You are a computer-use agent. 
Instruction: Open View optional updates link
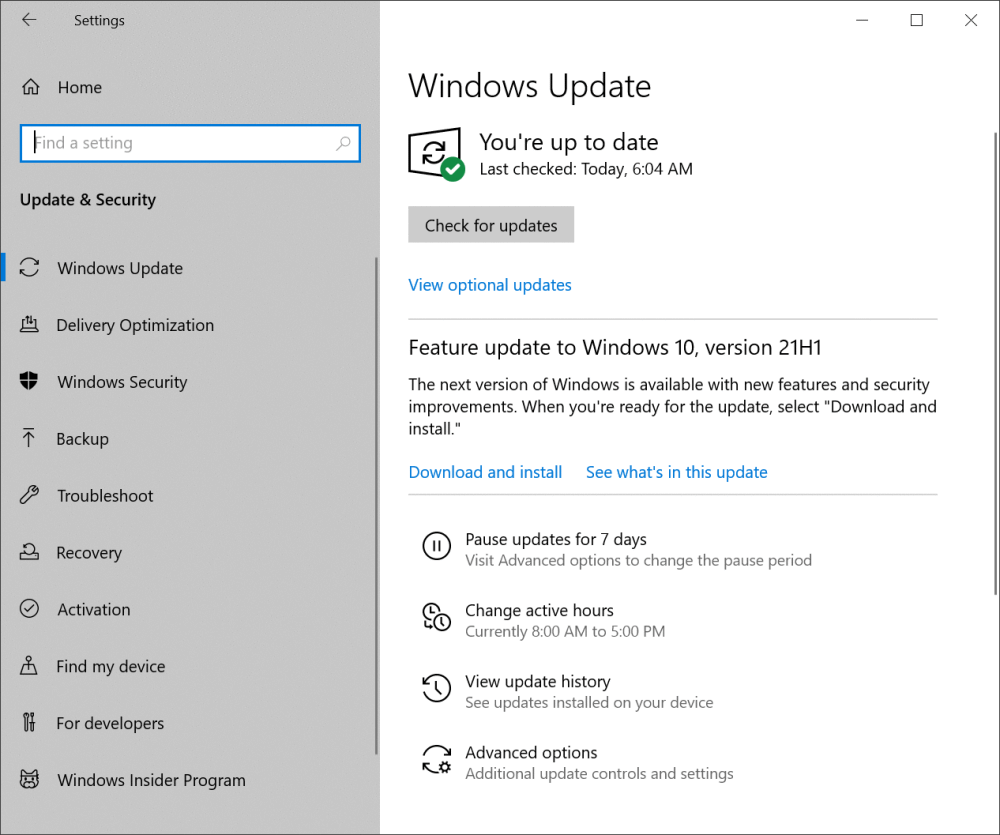tap(490, 284)
